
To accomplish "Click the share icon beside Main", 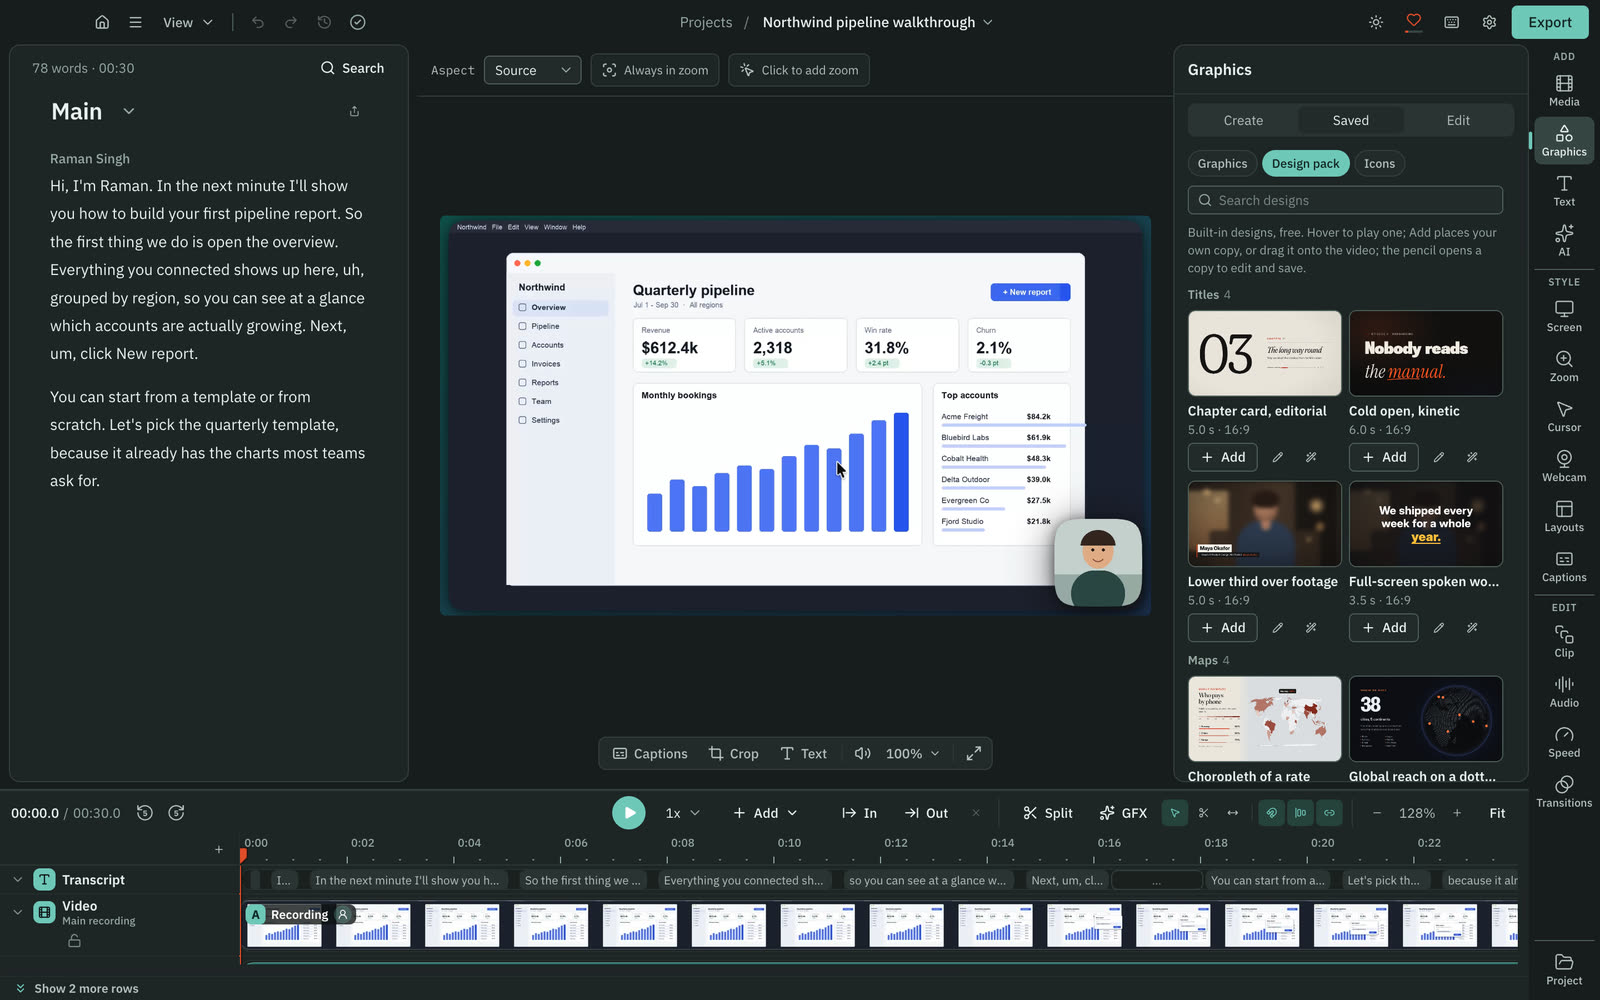I will tap(354, 111).
